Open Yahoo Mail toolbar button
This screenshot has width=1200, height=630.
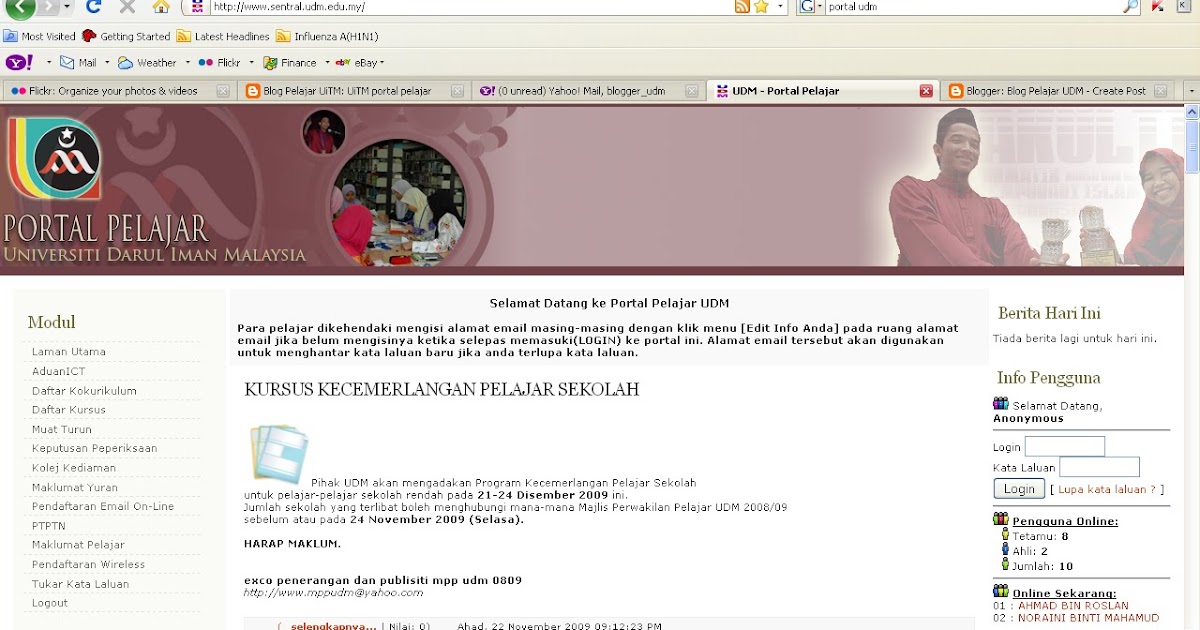(78, 62)
